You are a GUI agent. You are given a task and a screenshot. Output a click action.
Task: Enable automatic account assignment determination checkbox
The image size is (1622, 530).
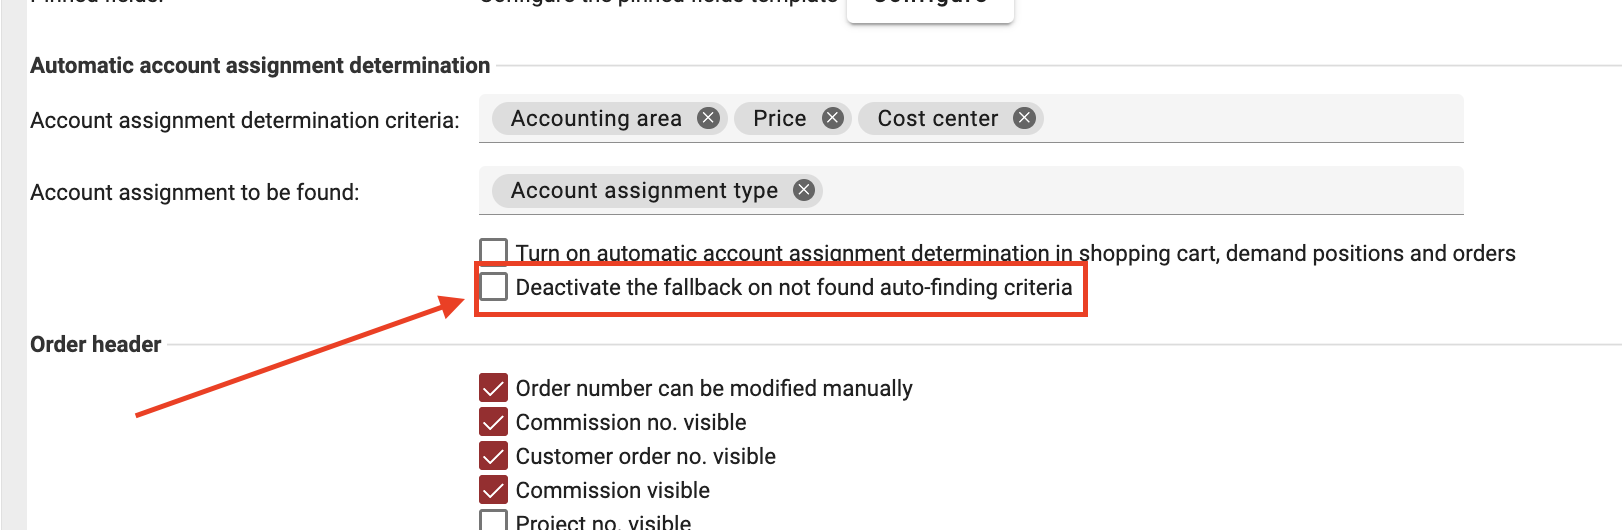(x=493, y=251)
